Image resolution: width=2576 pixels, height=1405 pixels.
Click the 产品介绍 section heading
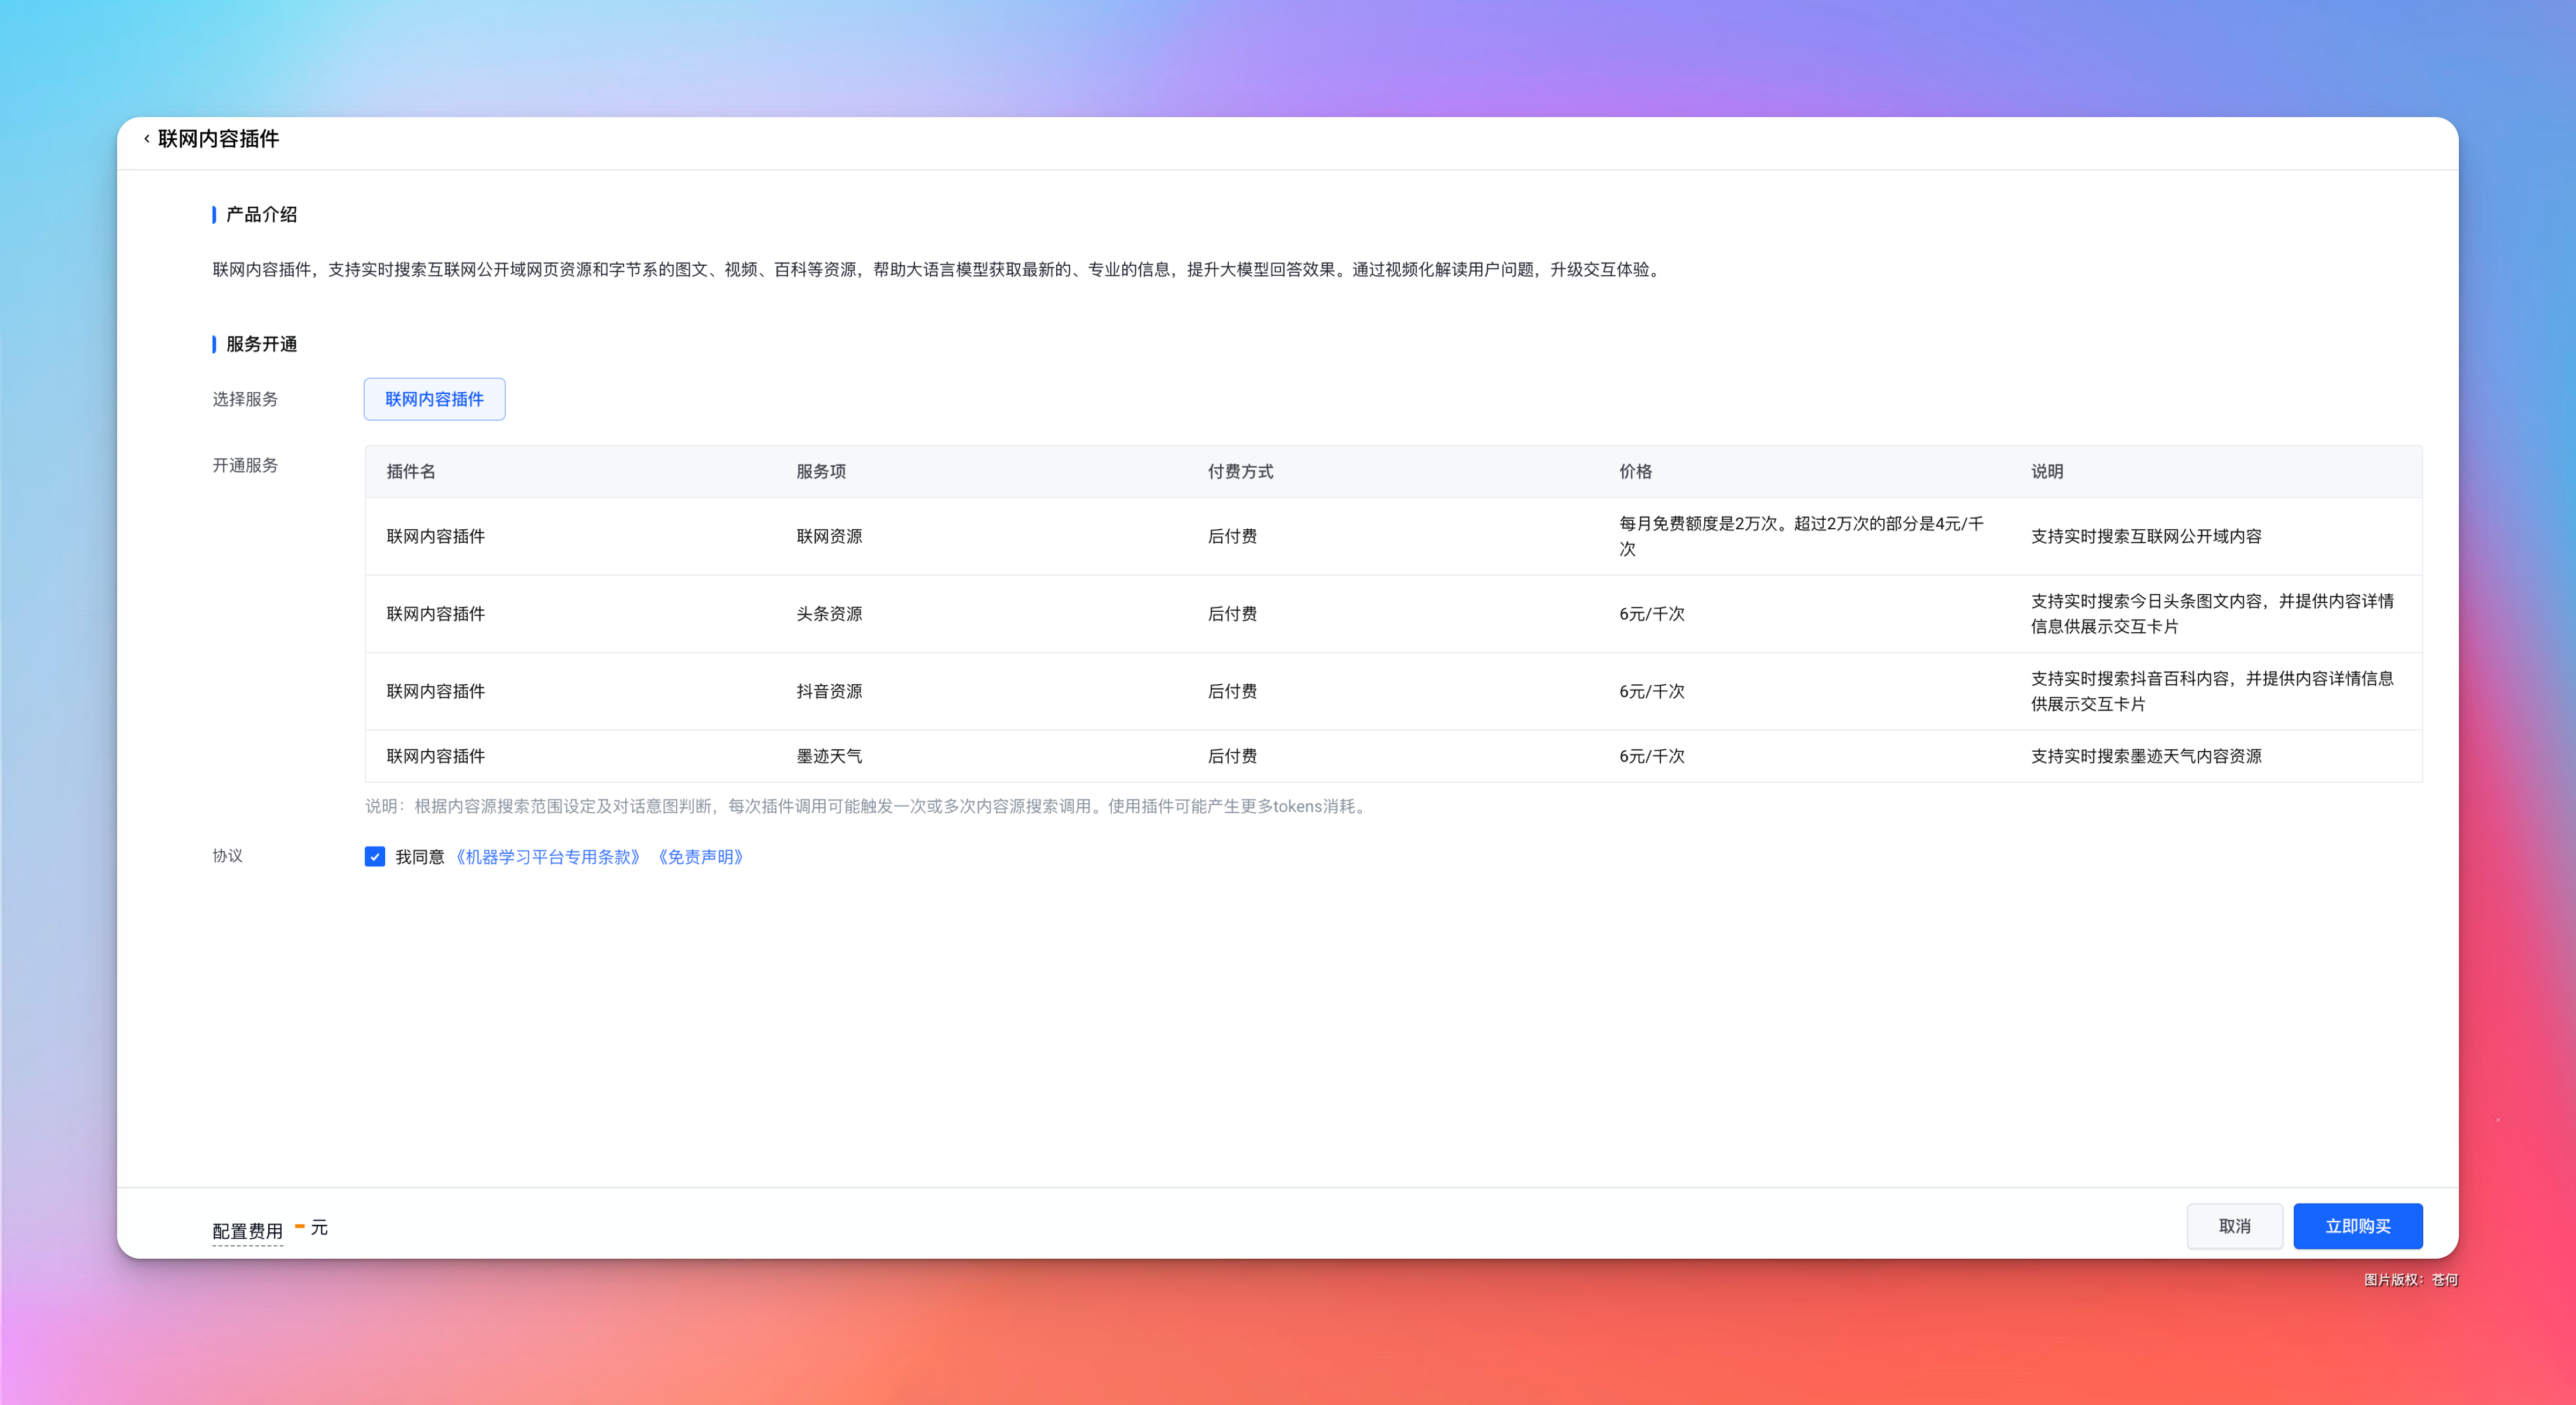261,215
